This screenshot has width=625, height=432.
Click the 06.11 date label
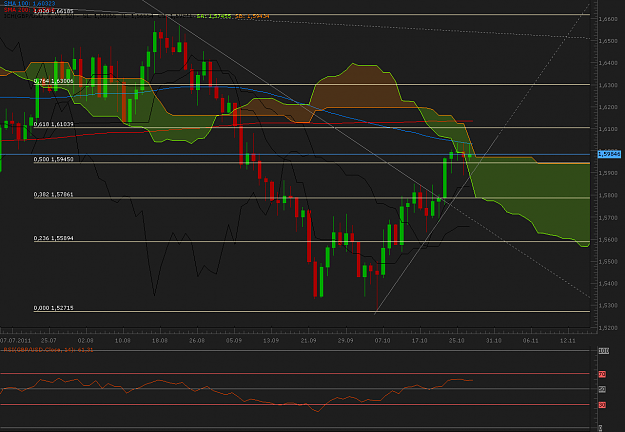(x=531, y=341)
